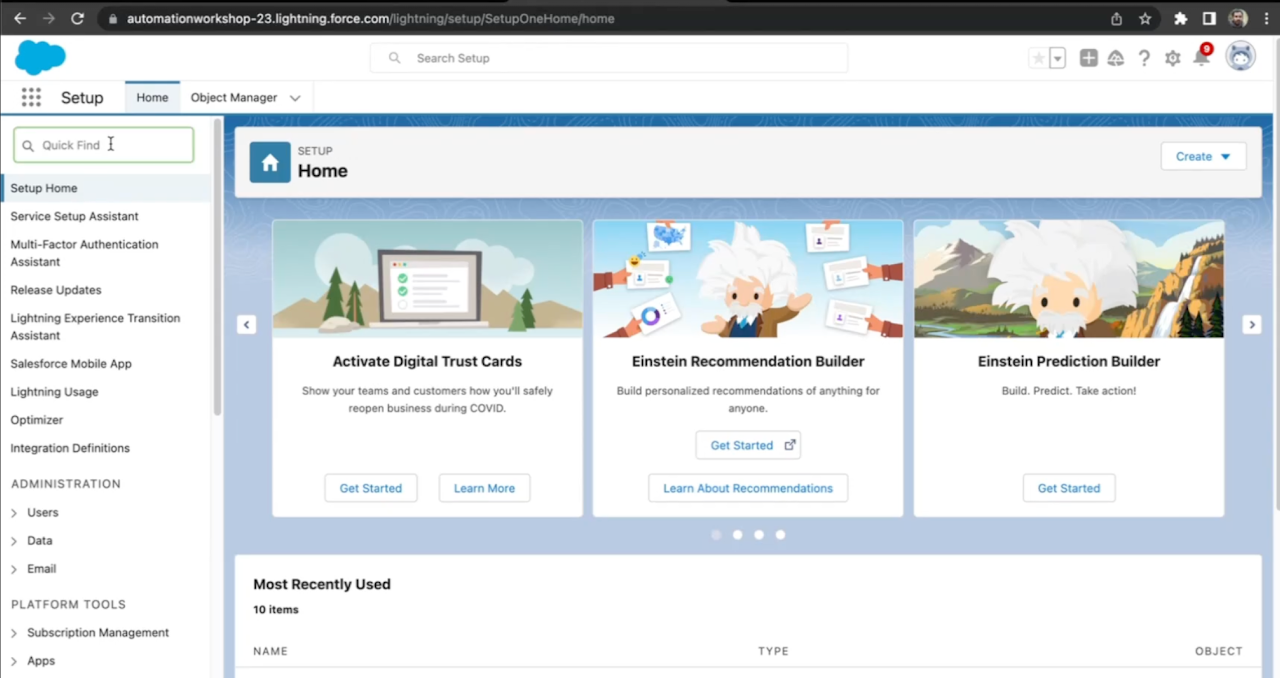Image resolution: width=1280 pixels, height=678 pixels.
Task: Go to next carousel slide arrow
Action: (1251, 324)
